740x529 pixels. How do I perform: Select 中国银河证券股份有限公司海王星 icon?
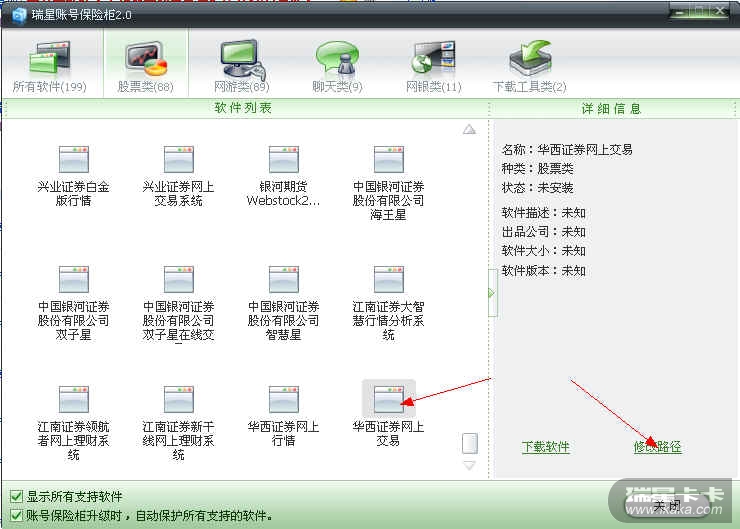pyautogui.click(x=388, y=160)
